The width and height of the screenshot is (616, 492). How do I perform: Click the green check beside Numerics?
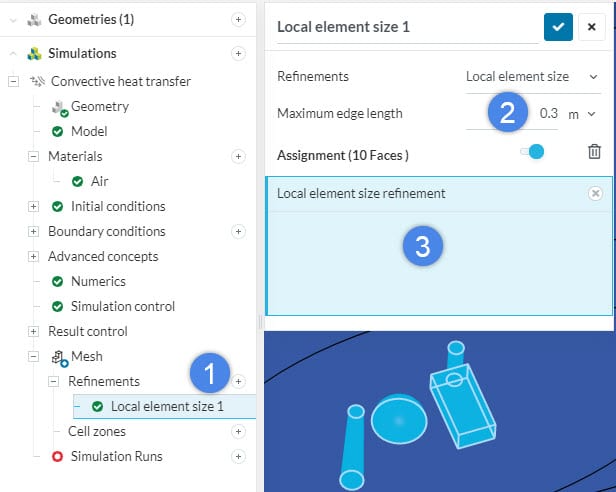[57, 281]
